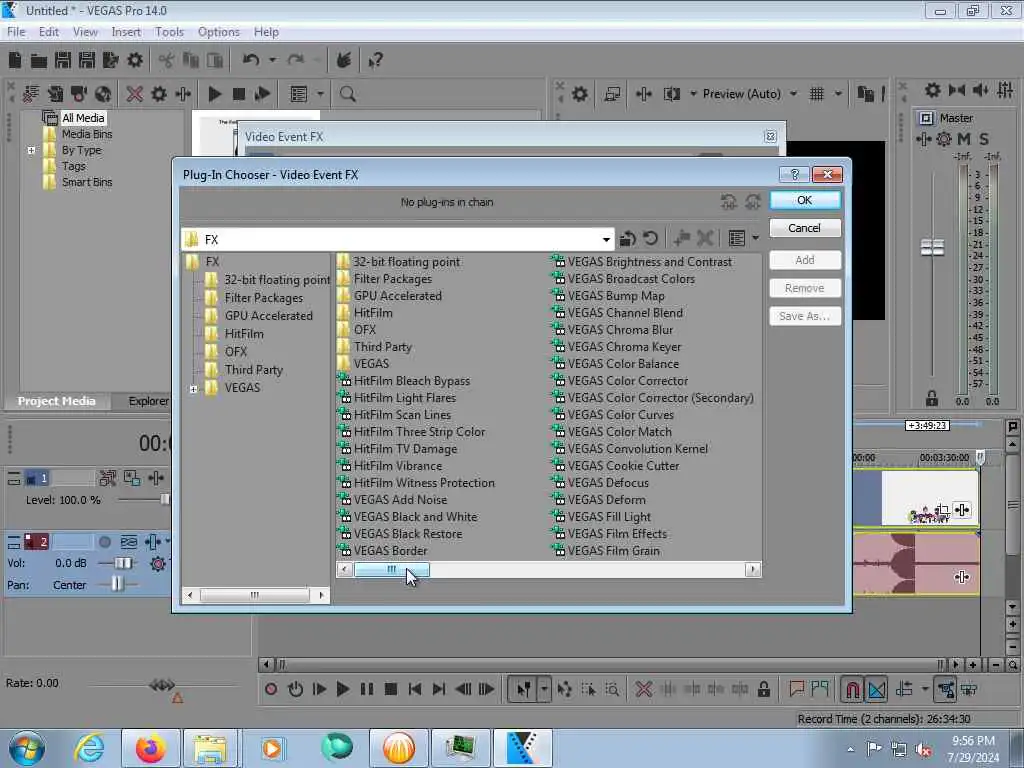The height and width of the screenshot is (768, 1024).
Task: Open the Edit menu
Action: tap(48, 31)
